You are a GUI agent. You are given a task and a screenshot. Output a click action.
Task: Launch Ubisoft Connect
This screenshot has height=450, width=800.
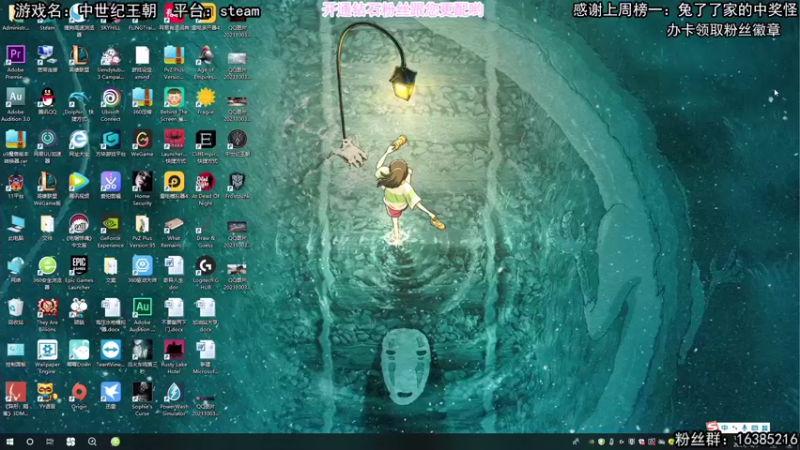pyautogui.click(x=110, y=97)
